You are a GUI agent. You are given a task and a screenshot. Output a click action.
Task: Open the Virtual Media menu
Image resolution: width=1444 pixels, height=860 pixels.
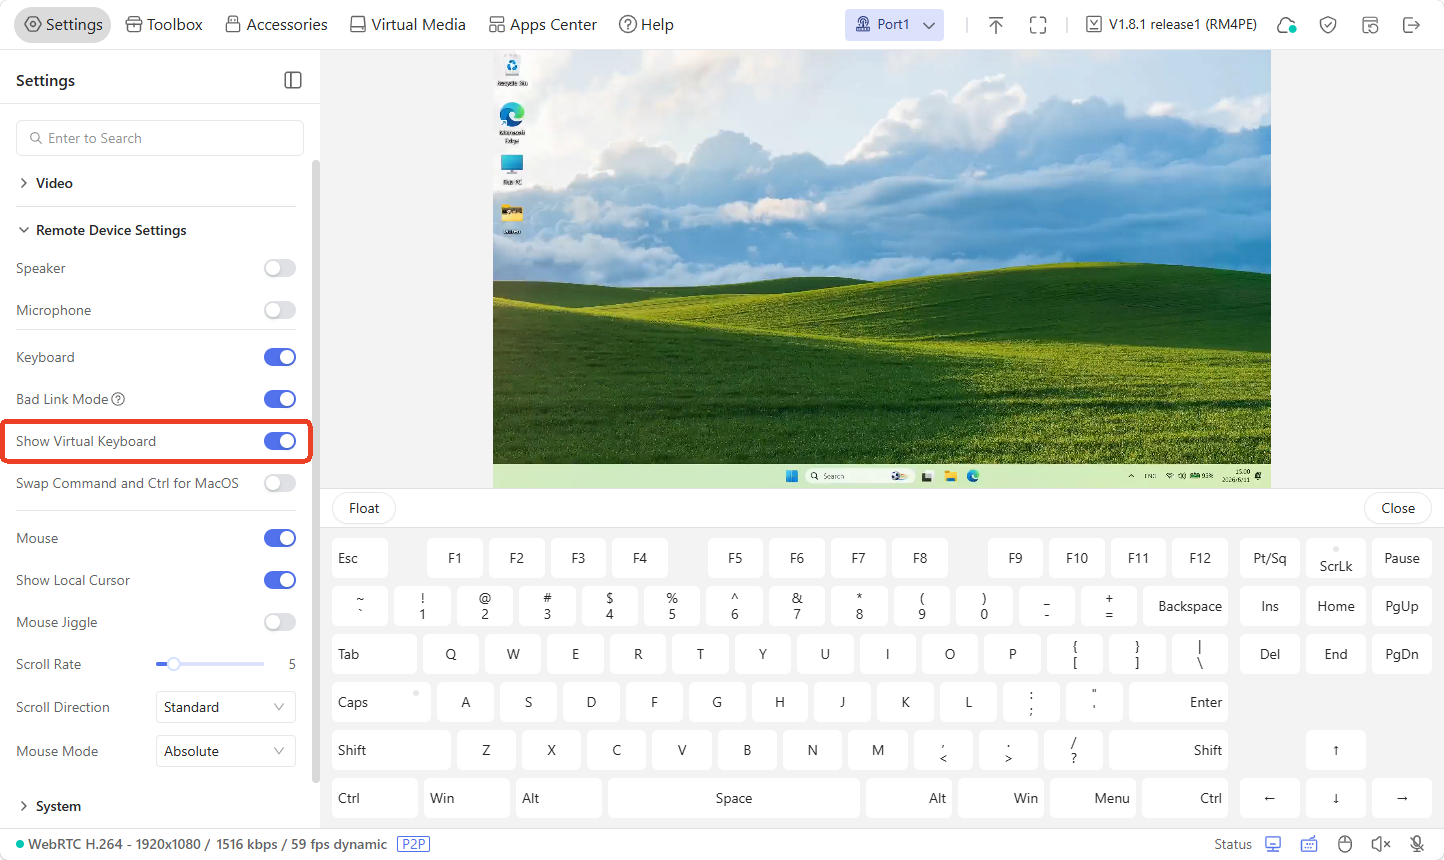pos(408,25)
